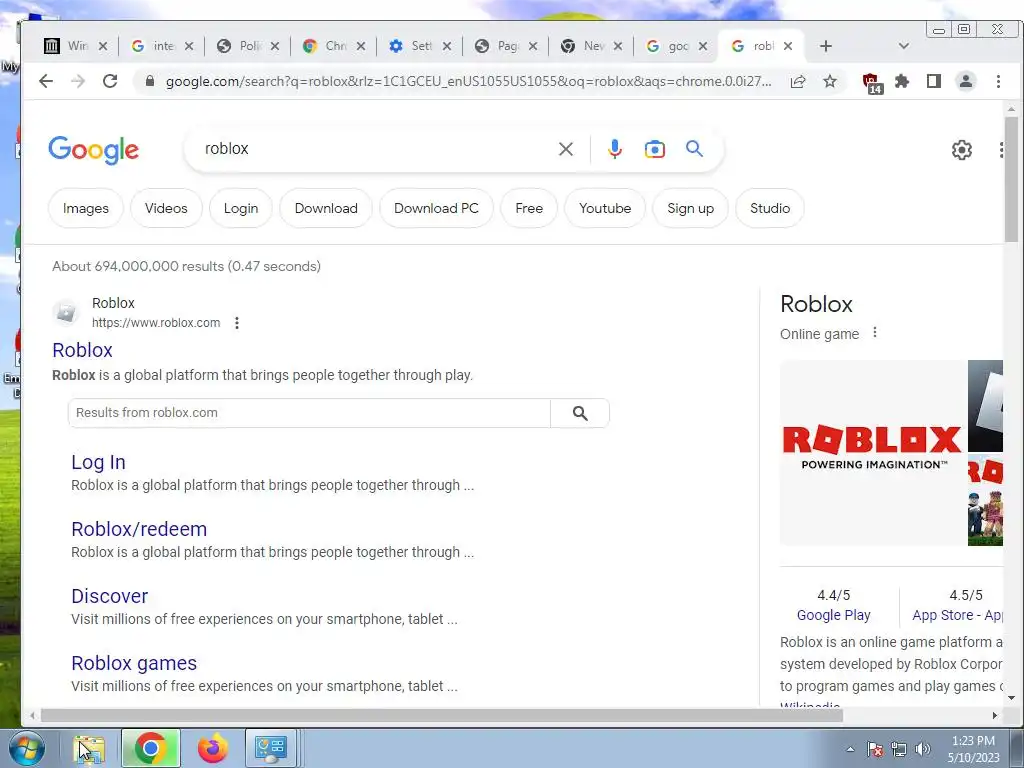Image resolution: width=1024 pixels, height=768 pixels.
Task: Toggle the browser side panel
Action: (x=934, y=81)
